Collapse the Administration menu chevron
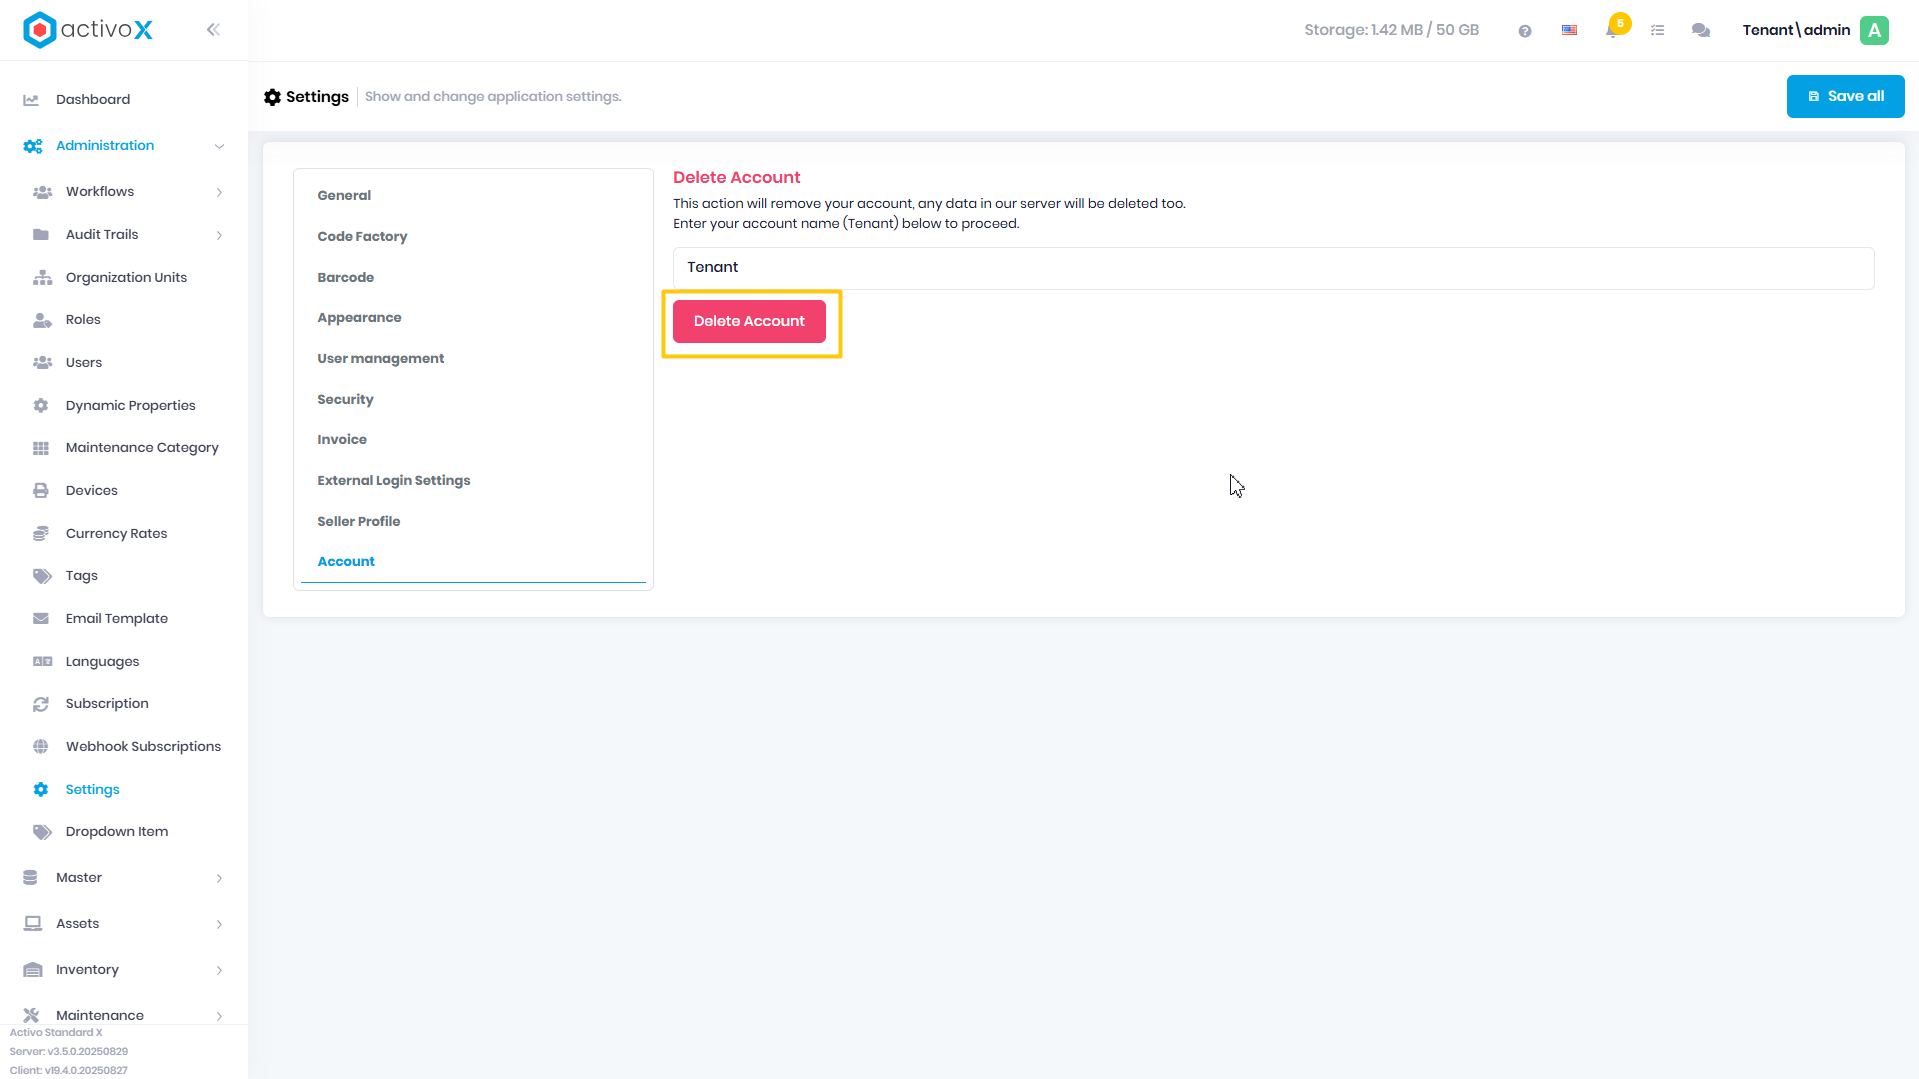The image size is (1919, 1079). 219,146
